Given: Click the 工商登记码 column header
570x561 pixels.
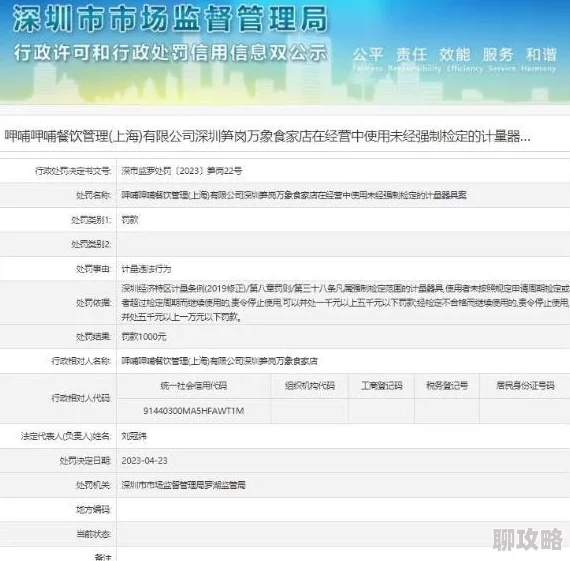Looking at the screenshot, I should (382, 385).
